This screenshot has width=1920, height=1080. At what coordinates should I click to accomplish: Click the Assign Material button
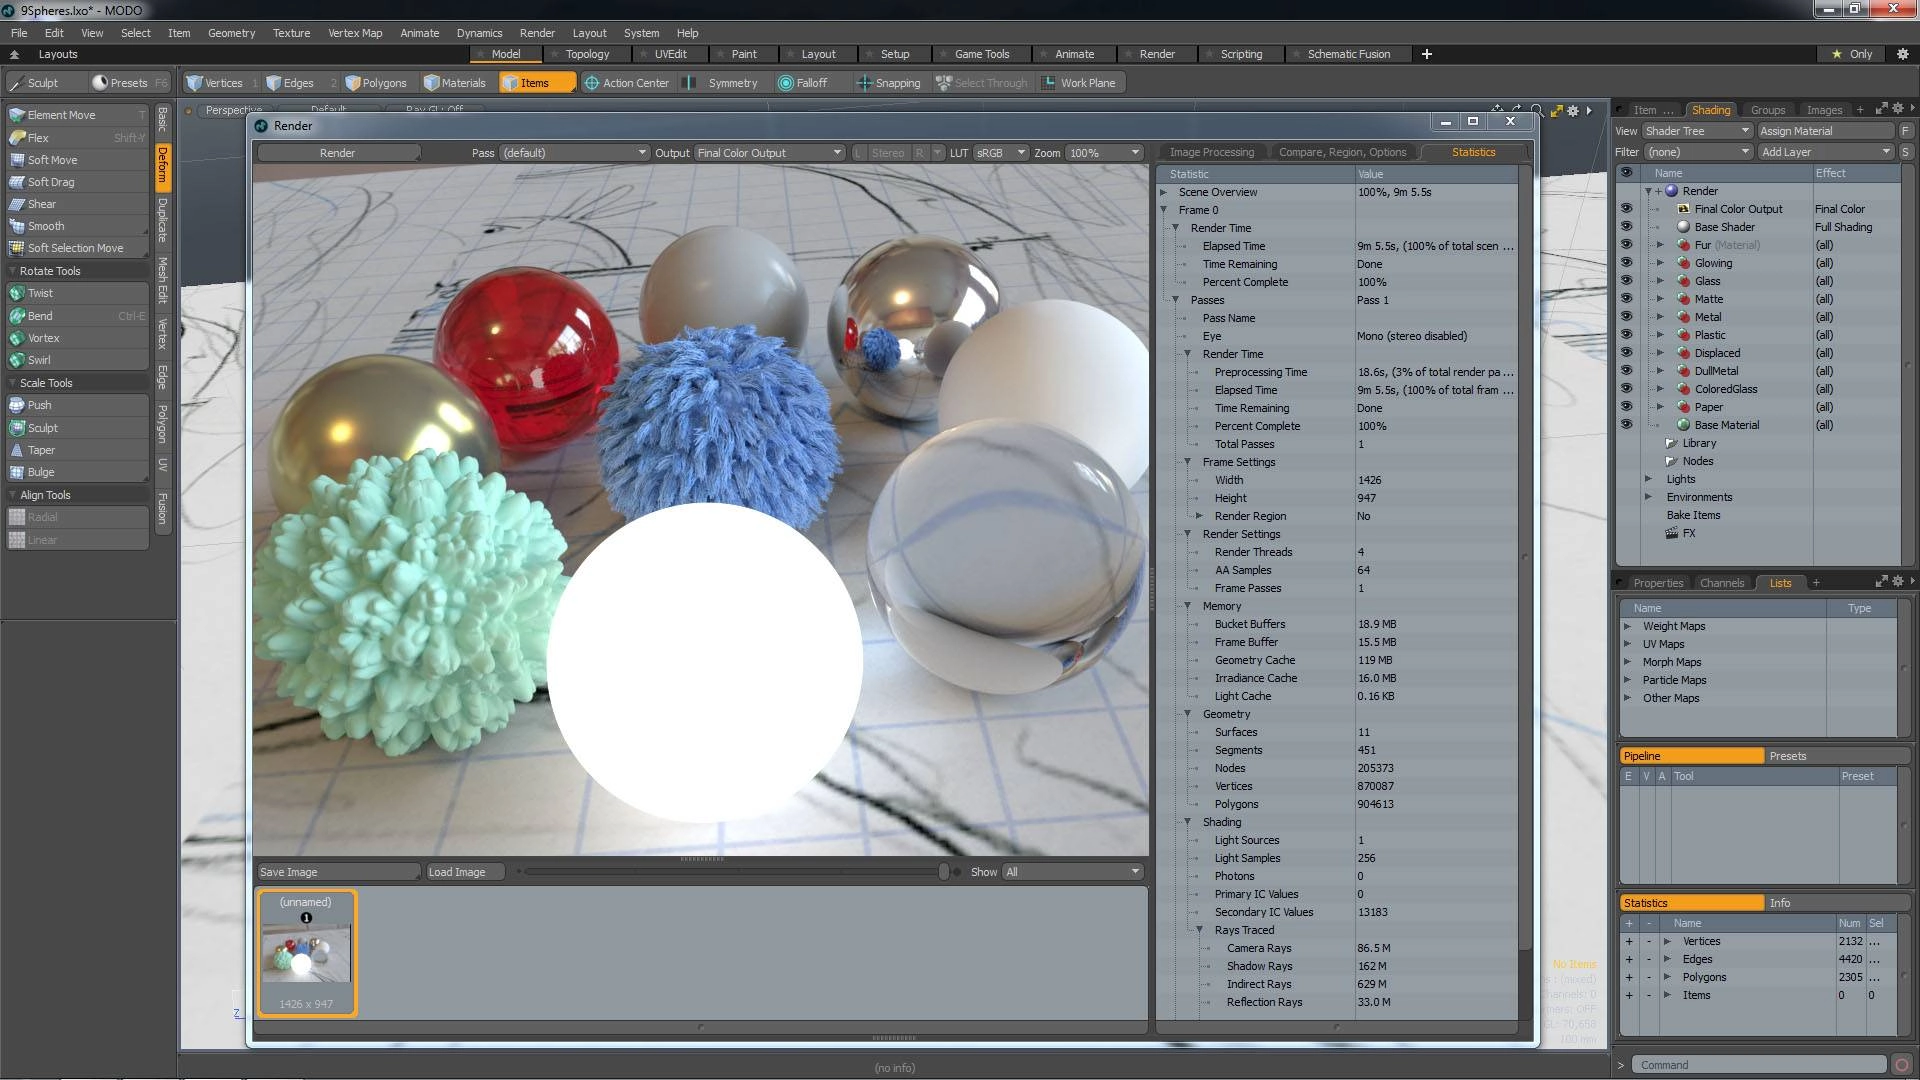(1825, 131)
